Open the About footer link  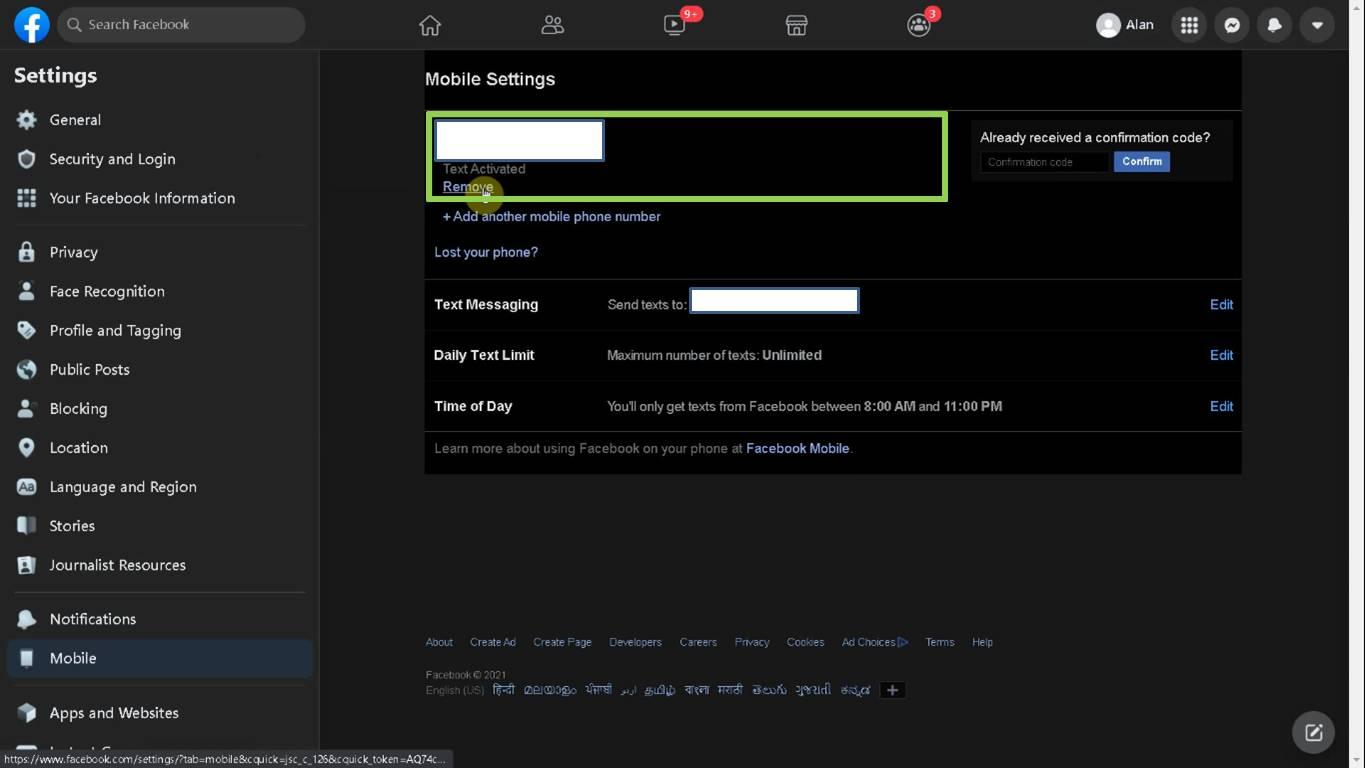pos(439,642)
